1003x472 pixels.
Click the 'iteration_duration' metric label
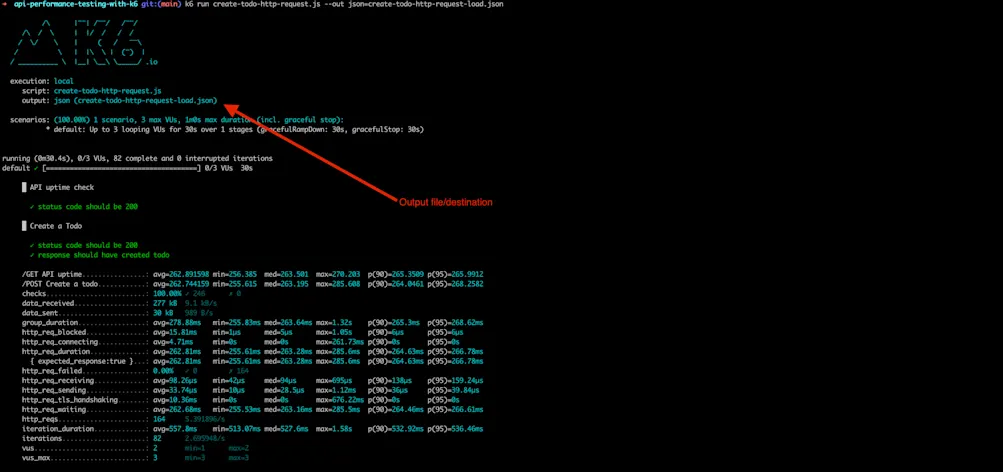click(58, 429)
